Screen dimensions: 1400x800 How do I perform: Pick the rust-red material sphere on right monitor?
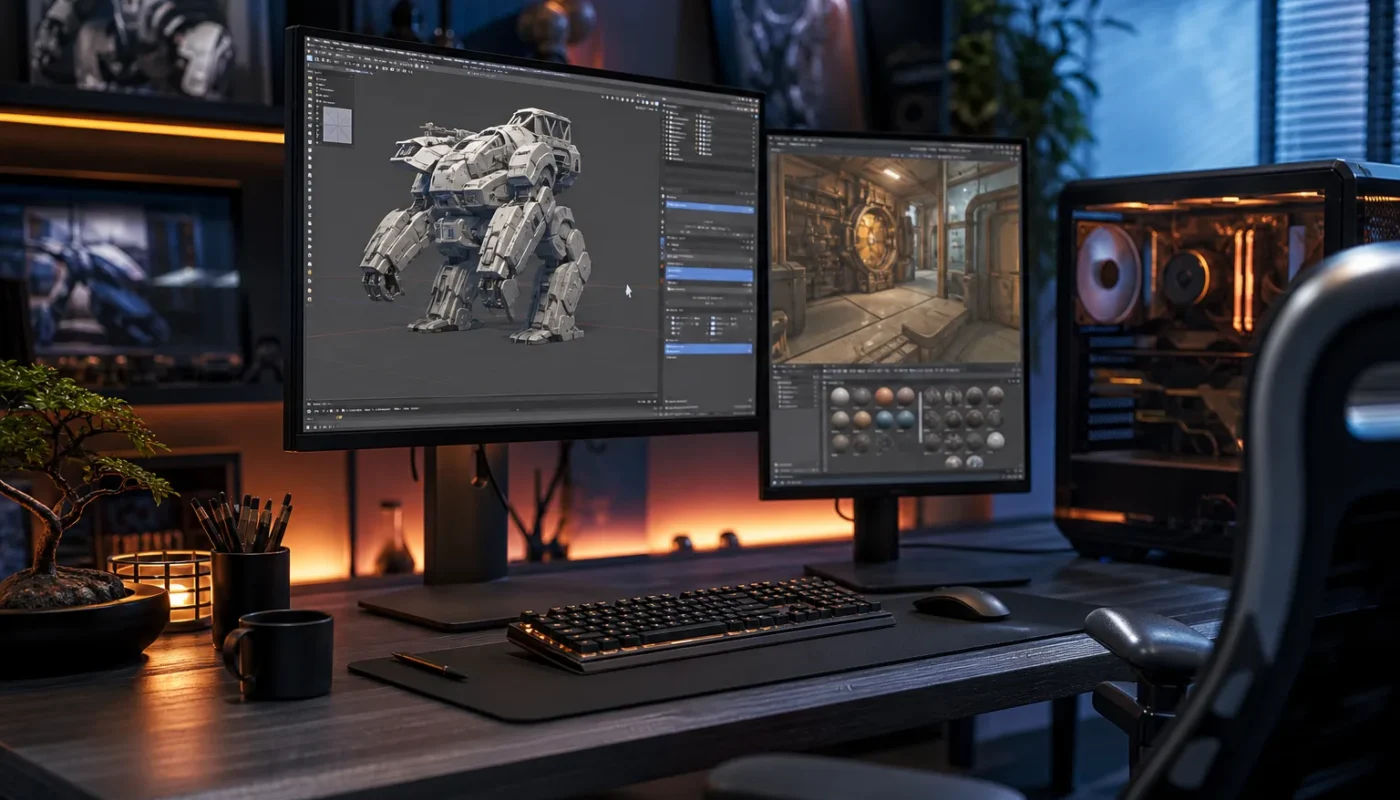(x=884, y=396)
